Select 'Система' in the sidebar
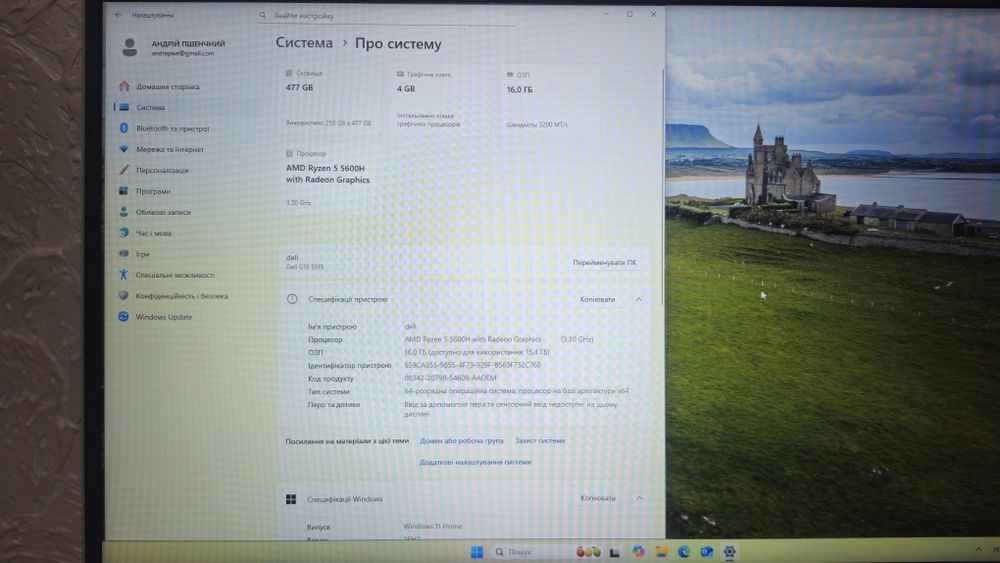This screenshot has width=1000, height=563. point(150,108)
